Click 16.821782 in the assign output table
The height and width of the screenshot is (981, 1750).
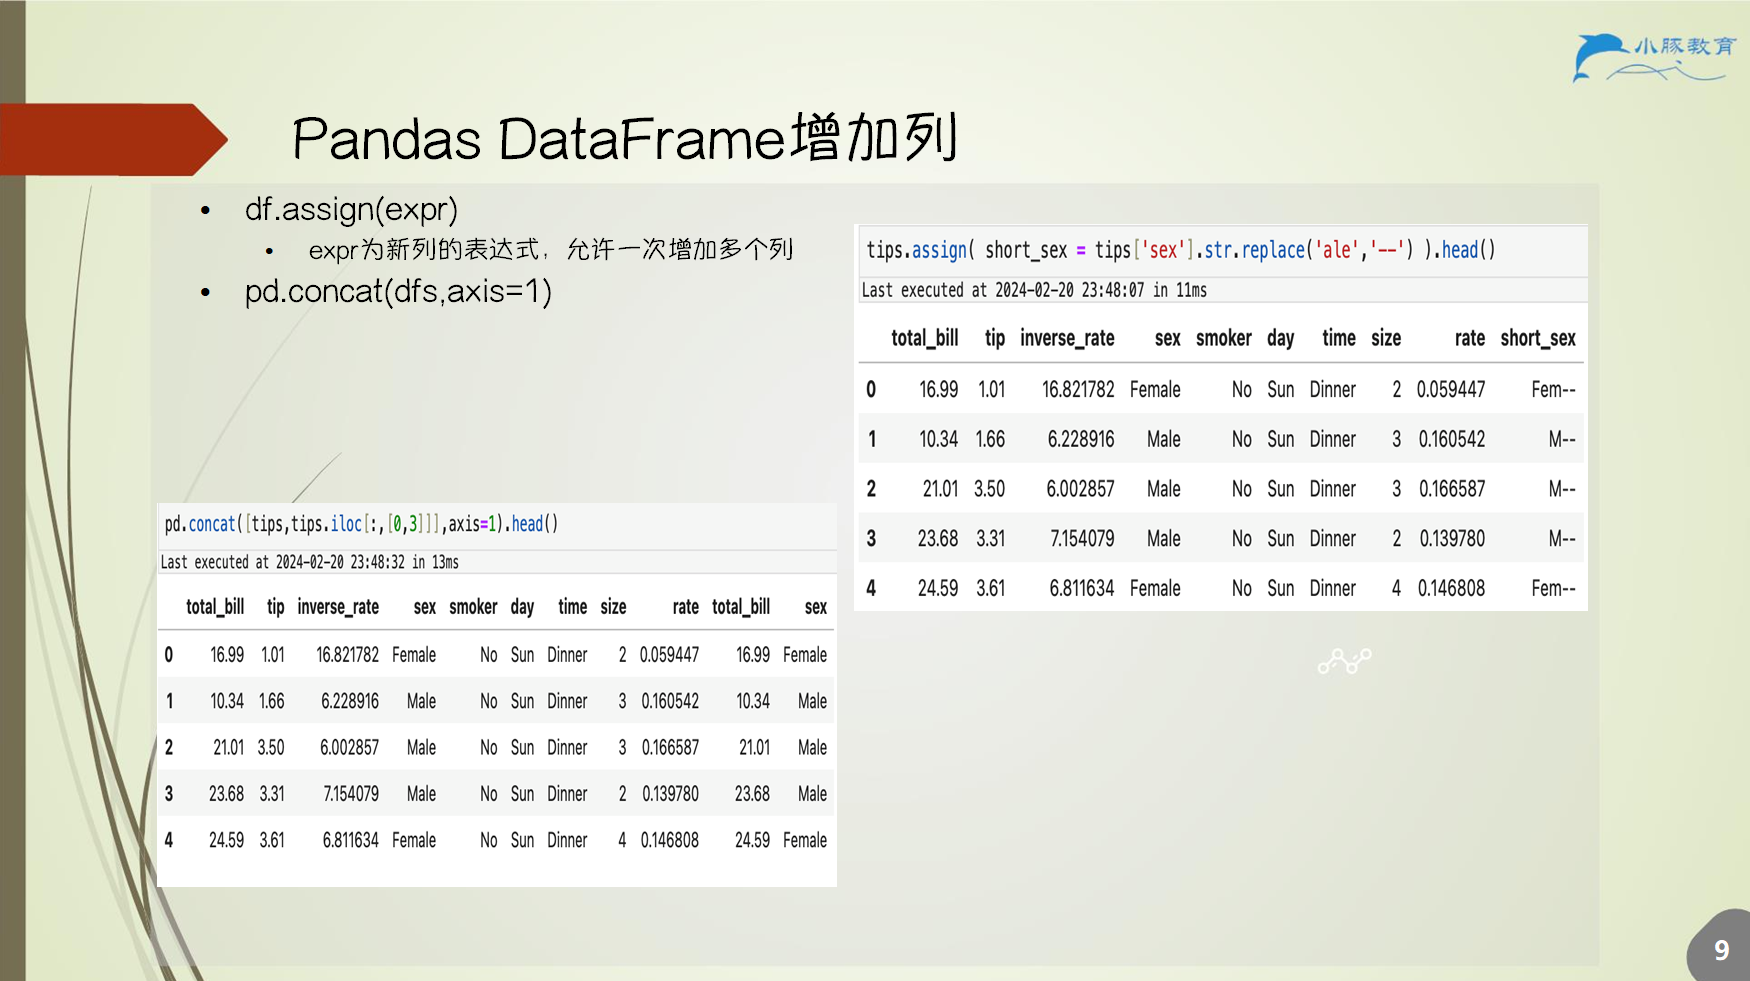click(x=1078, y=389)
